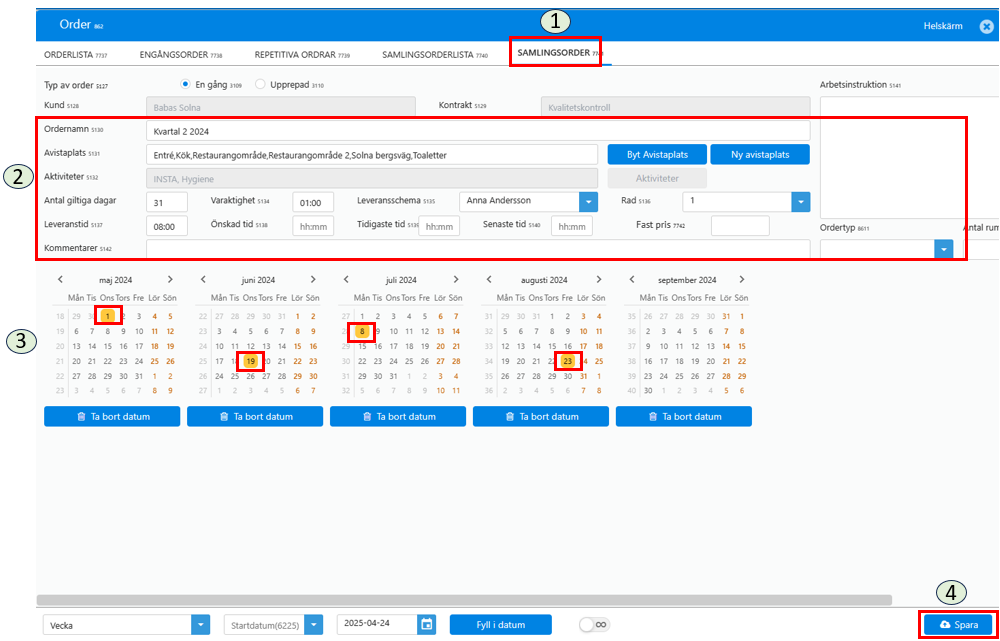Select highlighted day 8 in juli 2024

pos(362,331)
